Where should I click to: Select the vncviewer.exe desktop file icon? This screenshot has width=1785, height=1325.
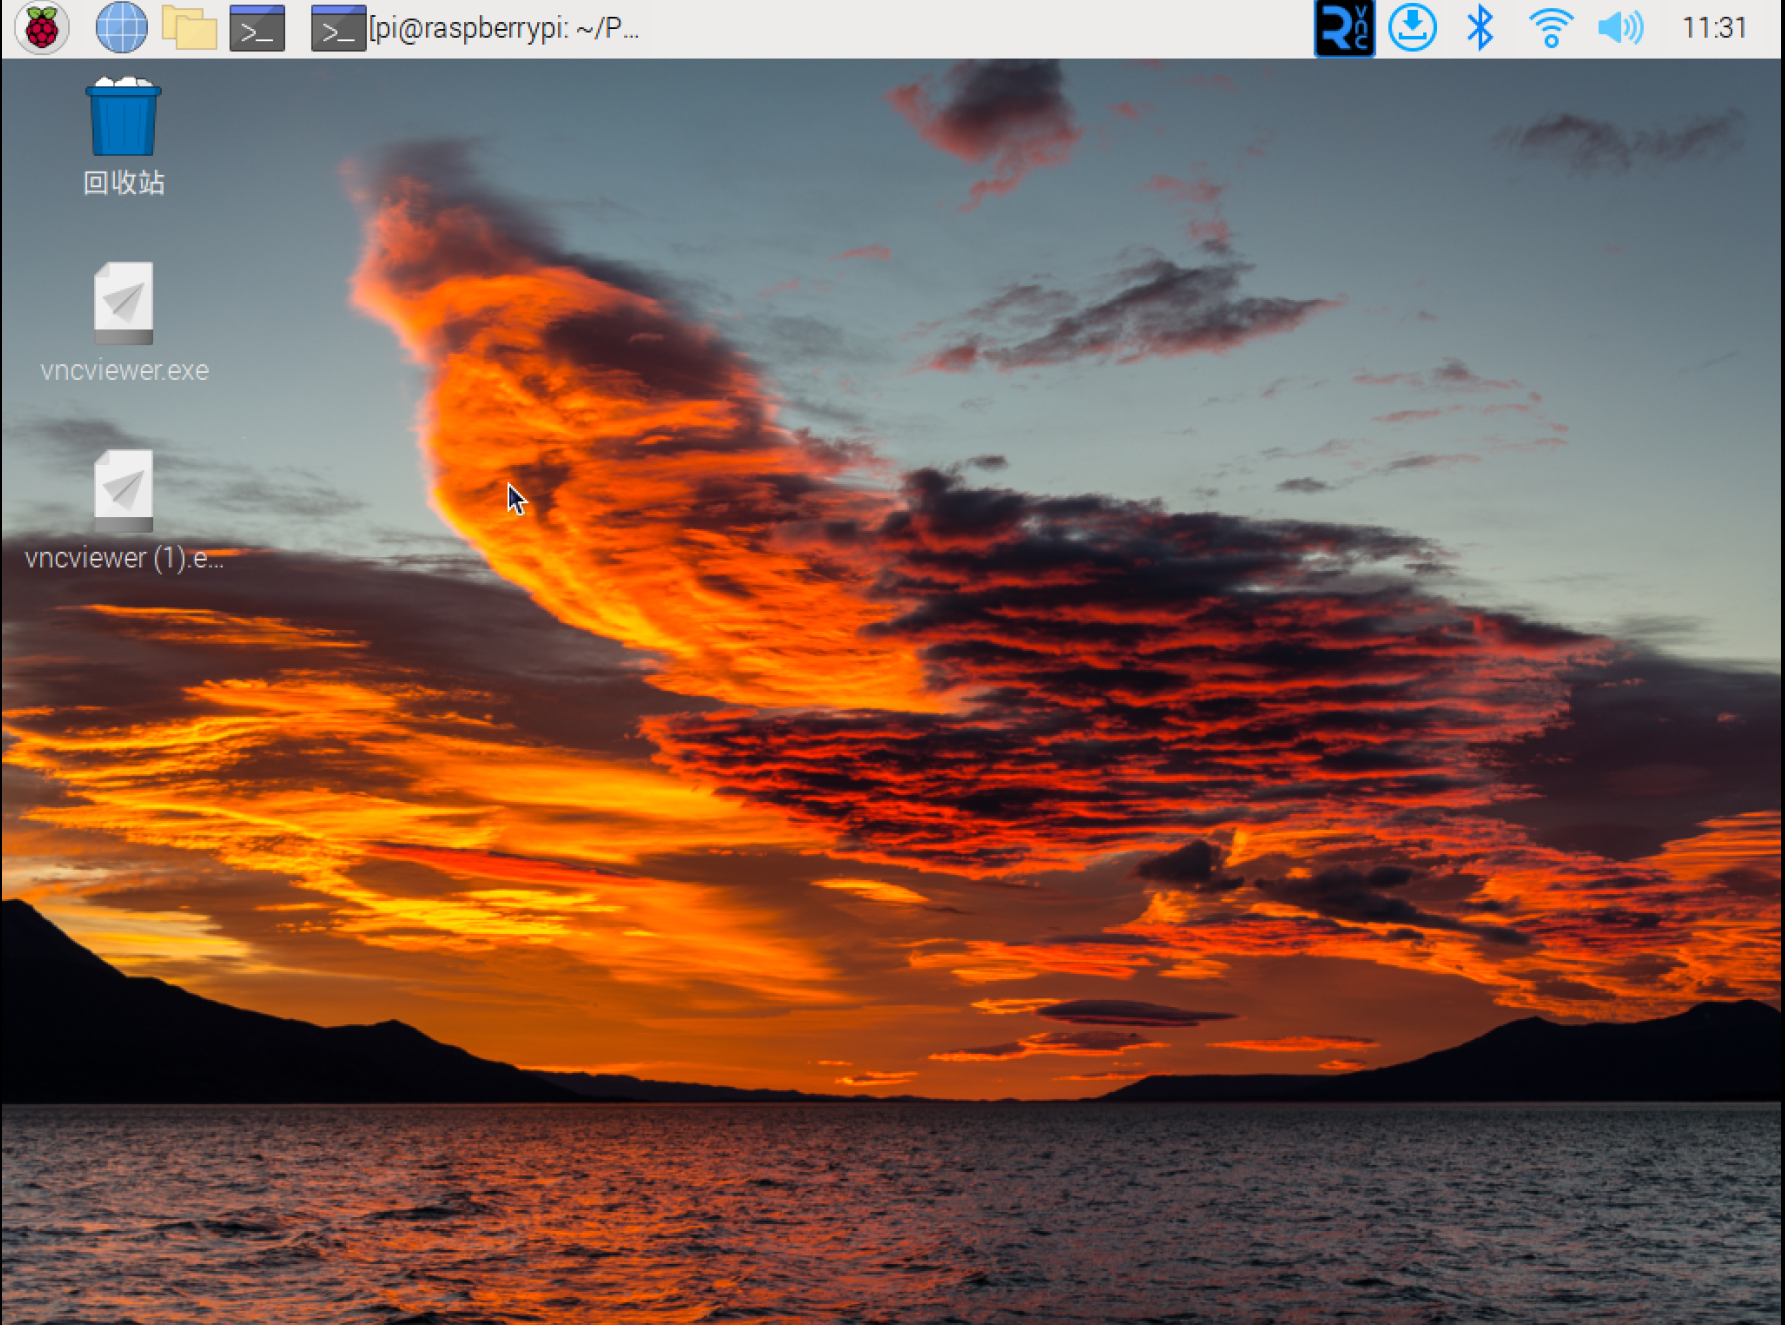tap(124, 303)
